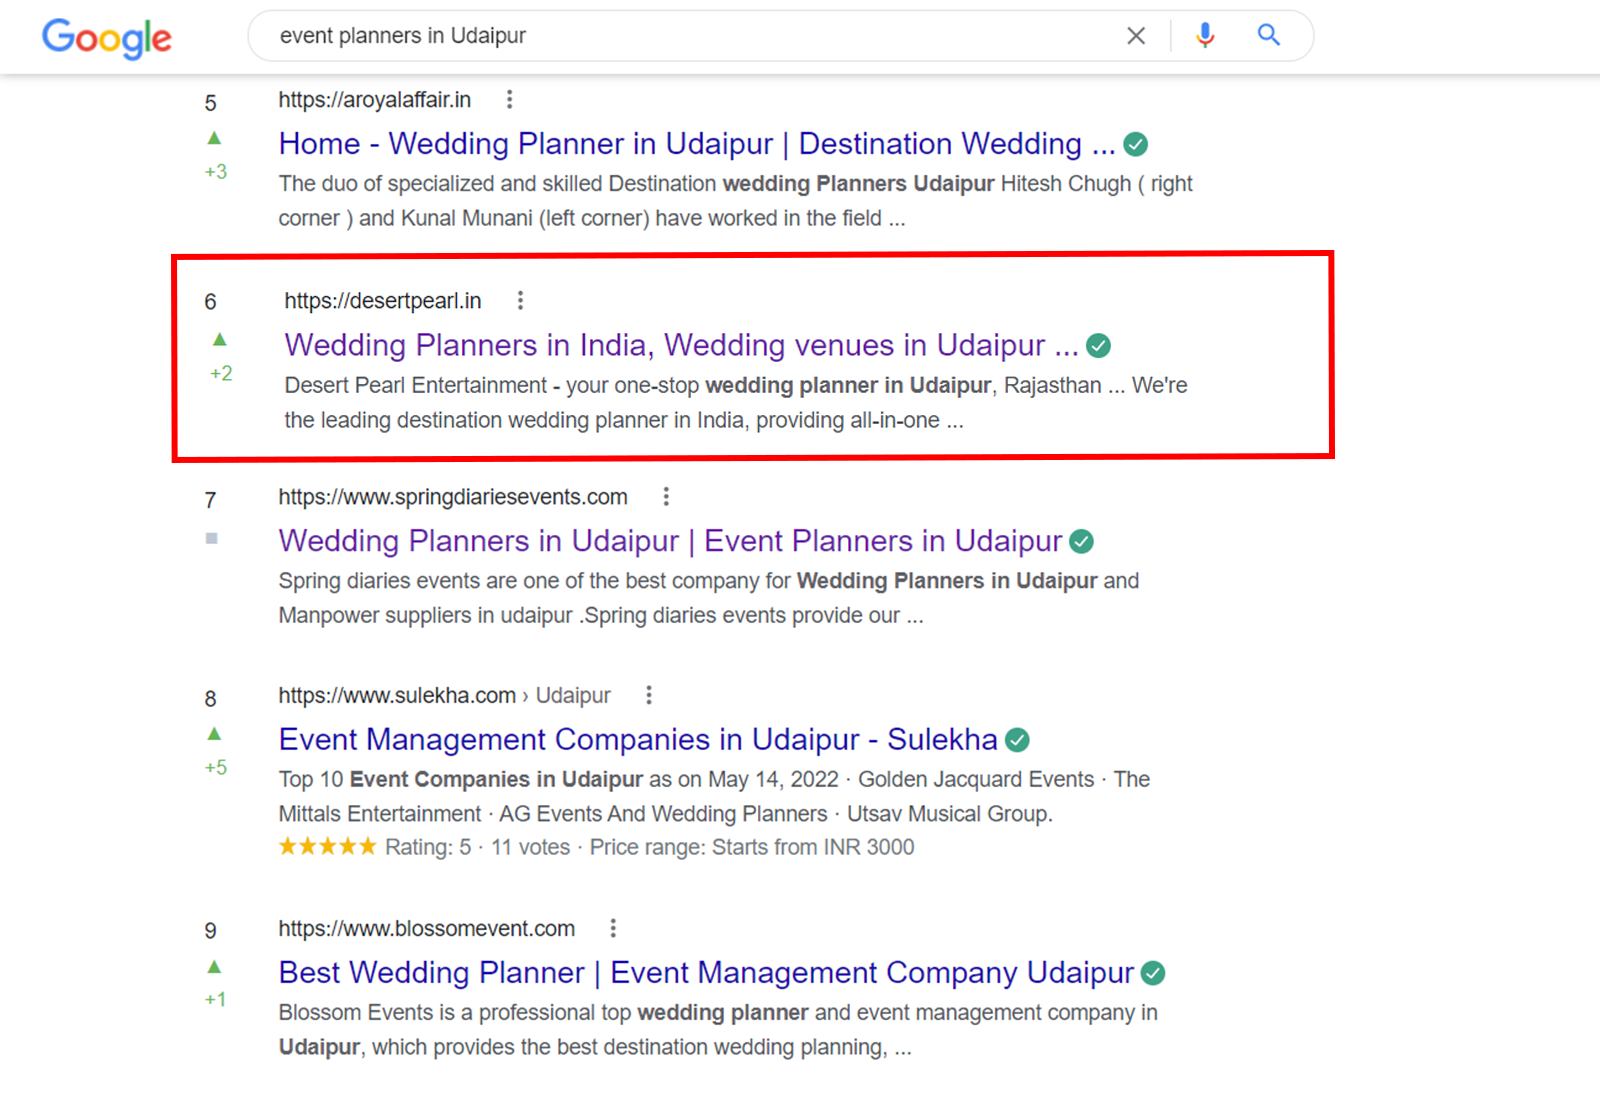The height and width of the screenshot is (1100, 1600).
Task: Click green up arrow for rank 8
Action: pyautogui.click(x=214, y=734)
